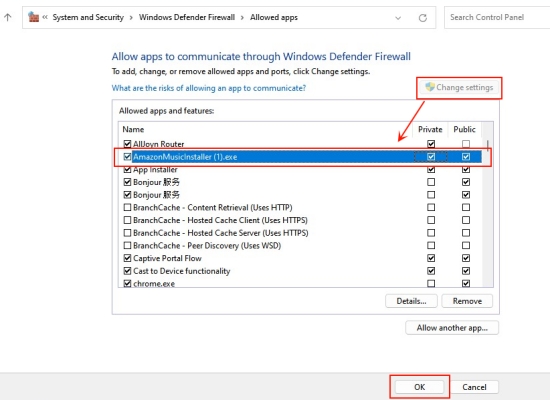The image size is (550, 400).
Task: Toggle chrome.exe name checkbox
Action: pyautogui.click(x=127, y=284)
